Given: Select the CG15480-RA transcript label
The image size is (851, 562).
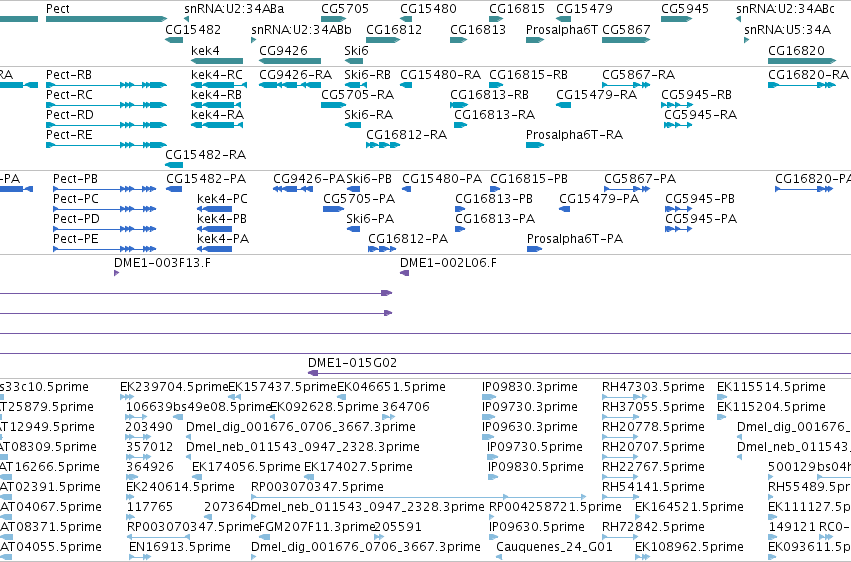Looking at the screenshot, I should tap(440, 74).
